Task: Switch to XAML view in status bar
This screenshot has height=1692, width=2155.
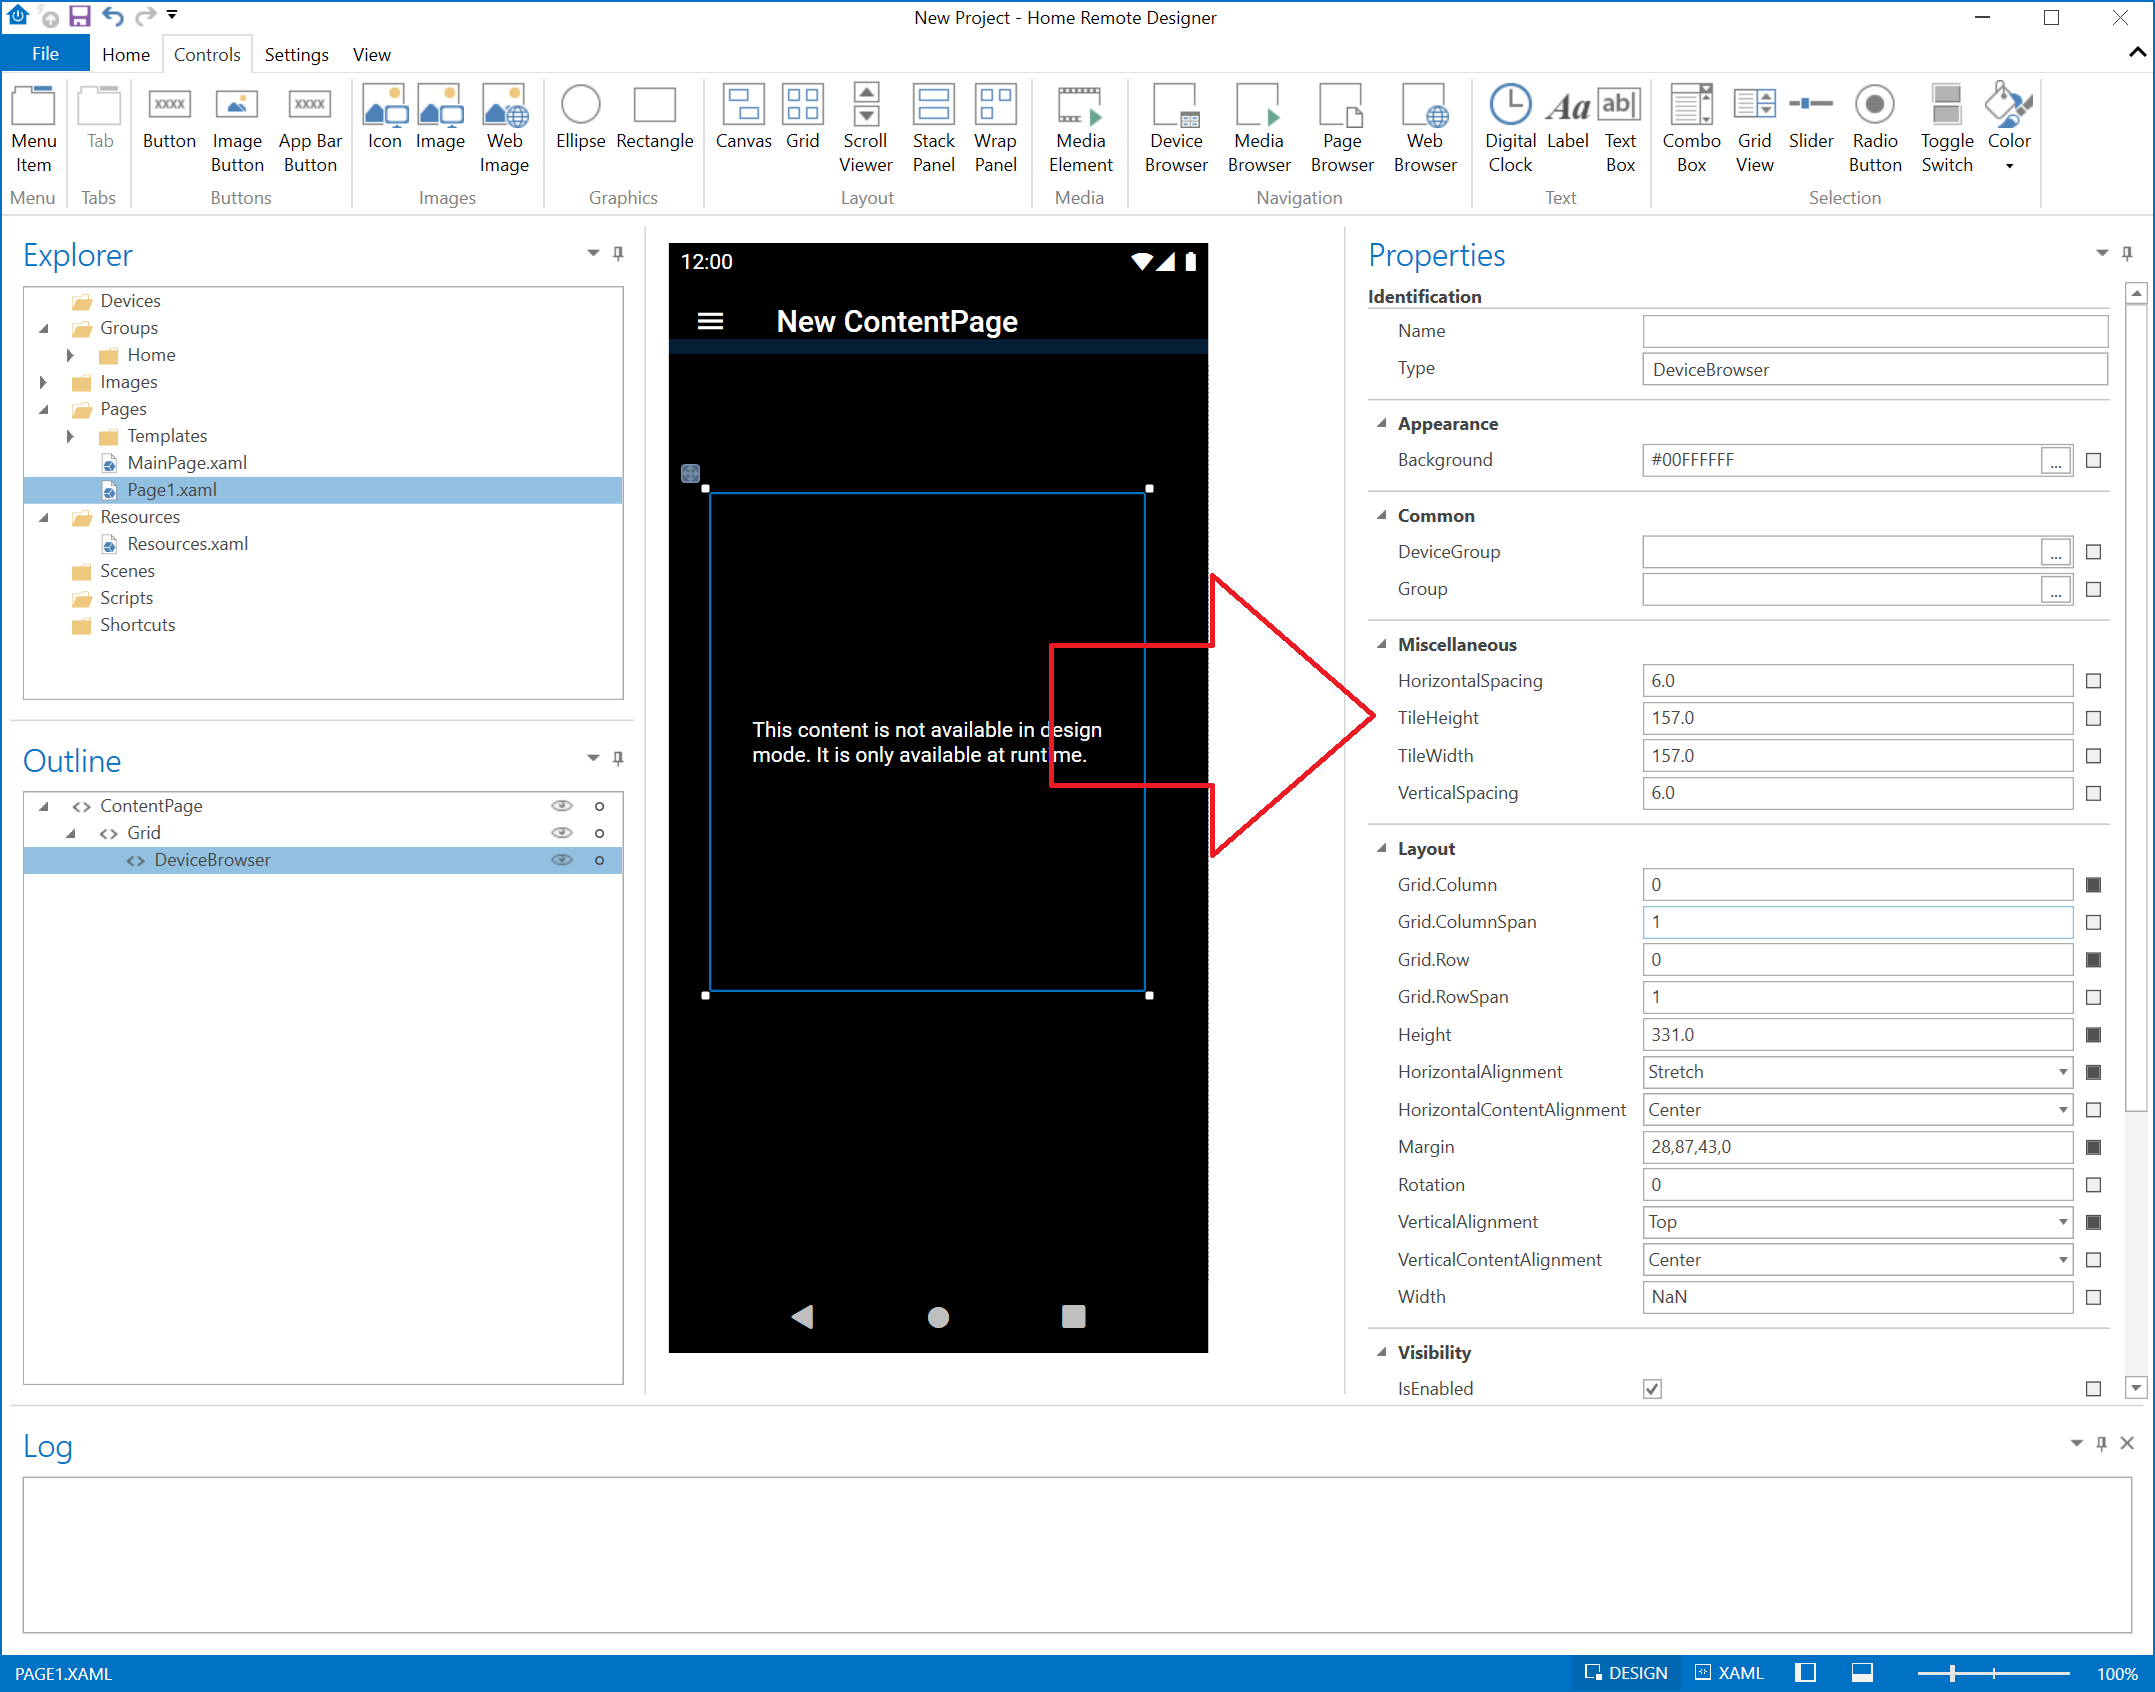Action: pyautogui.click(x=1730, y=1673)
